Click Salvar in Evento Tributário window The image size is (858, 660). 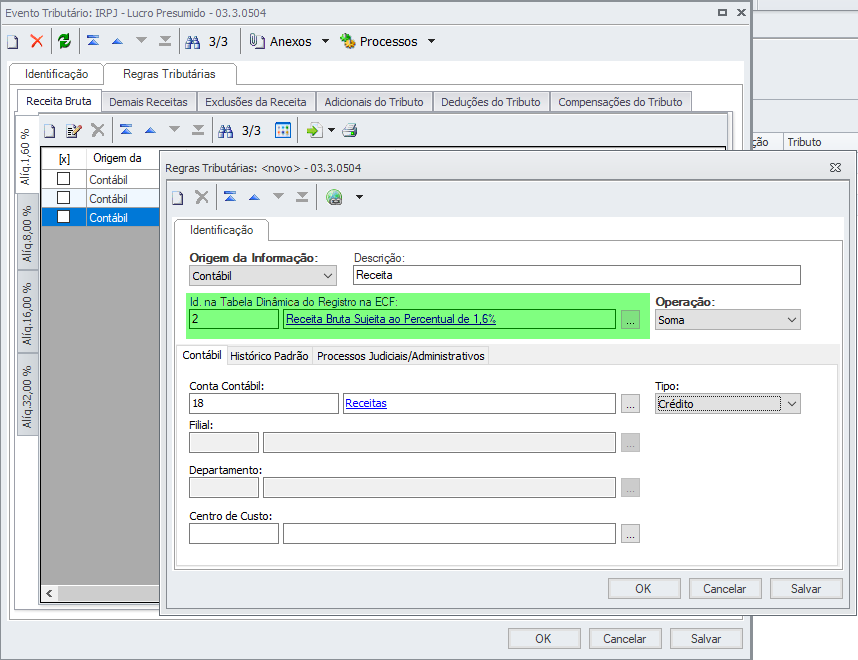[706, 639]
